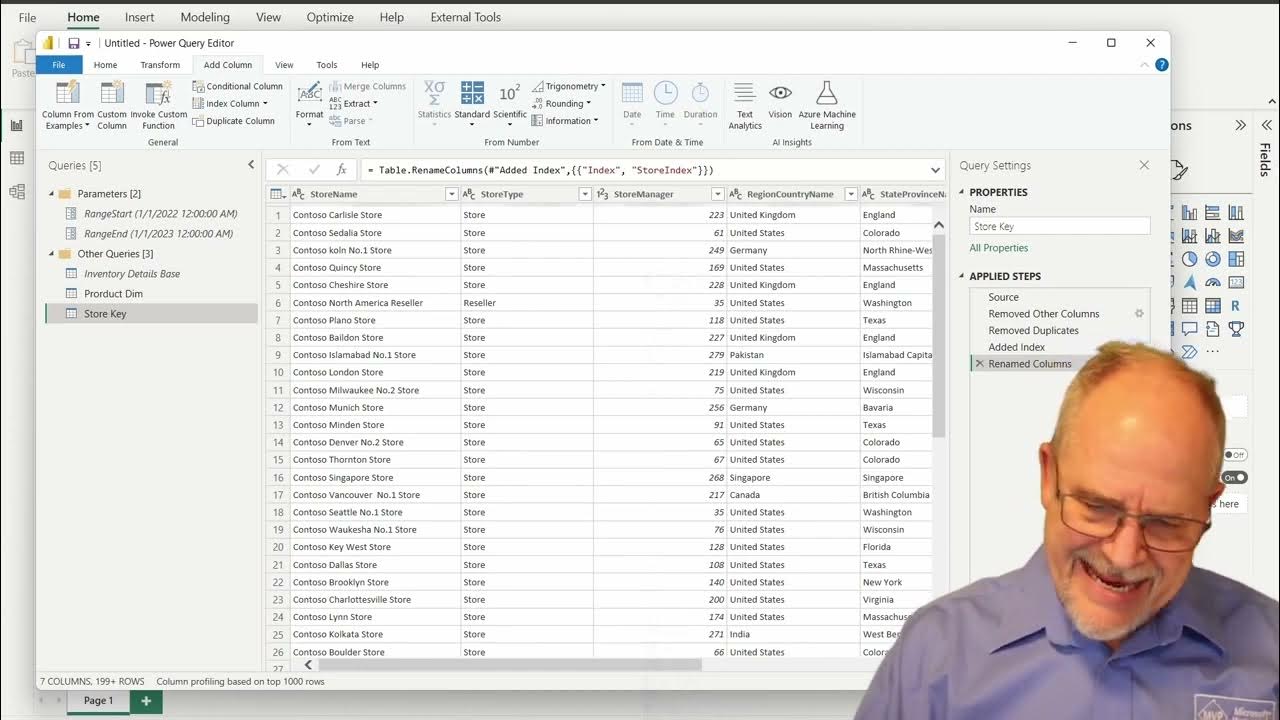Click the fx formula icon
Screen dimensions: 1280x720
pos(341,170)
